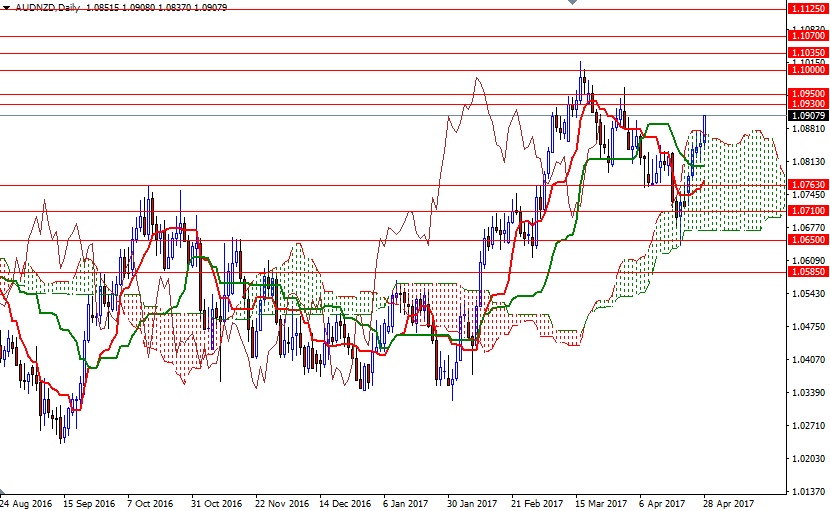Viewport: 830px width, 511px height.
Task: Click the 14 Dec 2016 date label
Action: pos(345,503)
